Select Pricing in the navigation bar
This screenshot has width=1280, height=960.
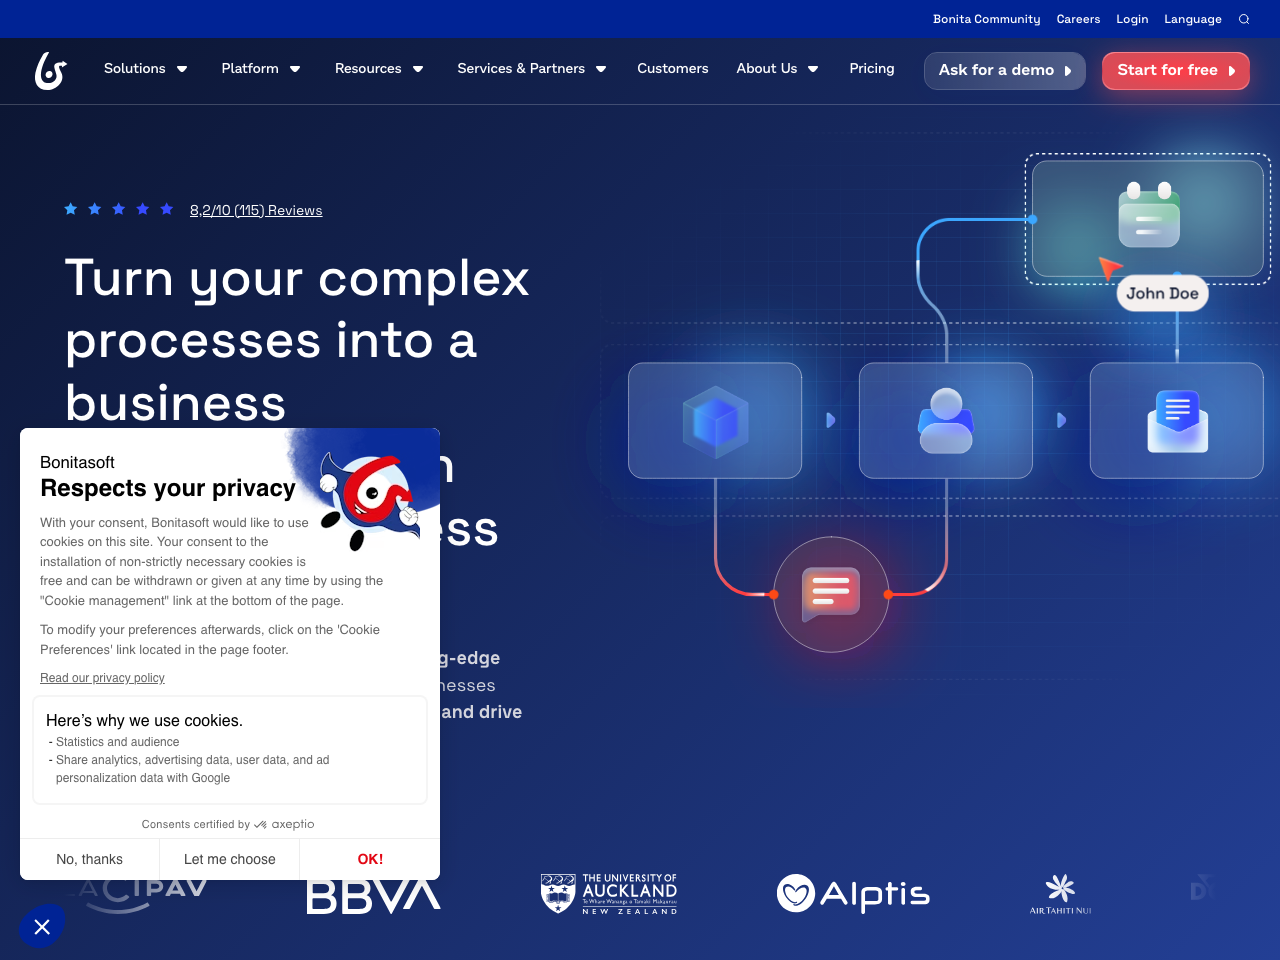tap(871, 70)
